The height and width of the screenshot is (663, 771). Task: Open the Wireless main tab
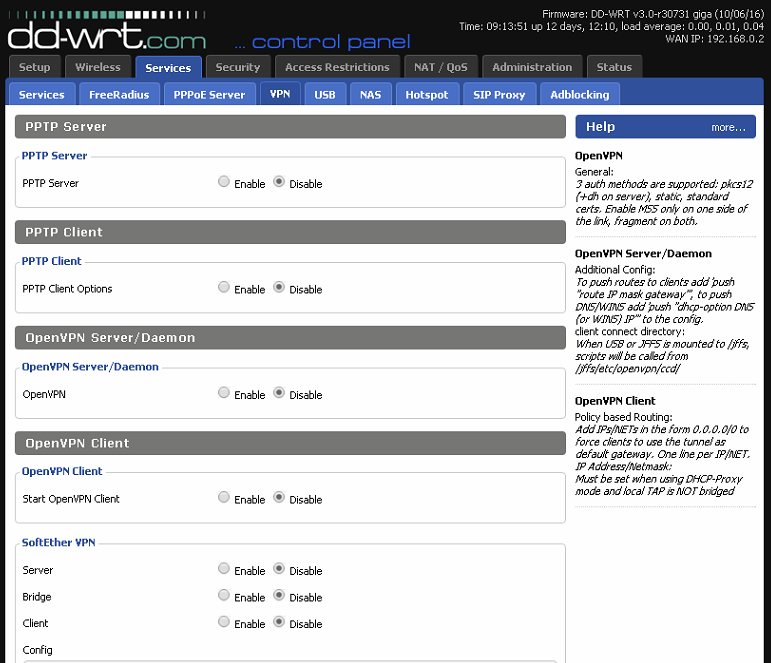coord(98,67)
